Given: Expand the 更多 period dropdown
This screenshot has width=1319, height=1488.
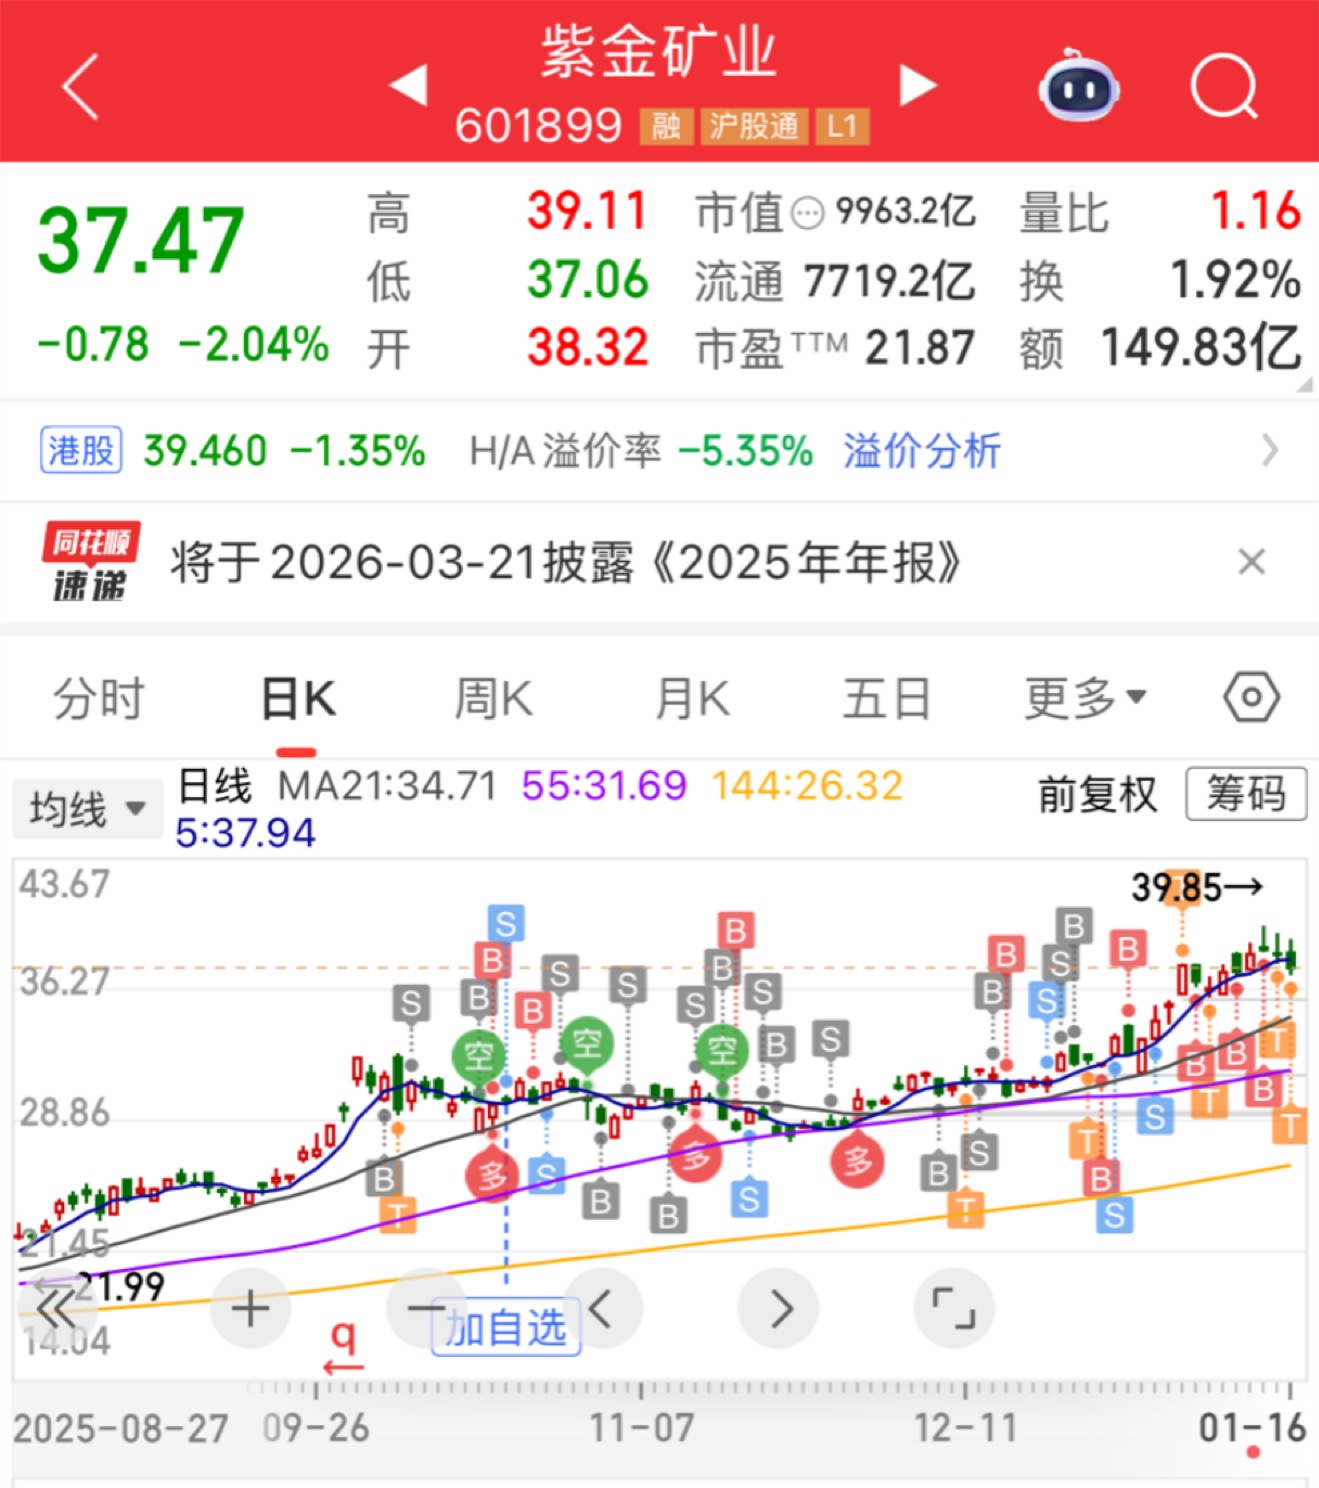Looking at the screenshot, I should (1086, 697).
